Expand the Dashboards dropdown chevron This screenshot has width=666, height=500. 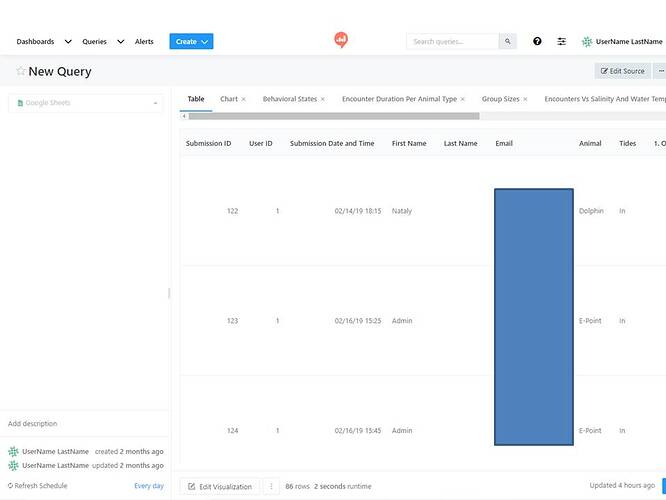point(68,42)
